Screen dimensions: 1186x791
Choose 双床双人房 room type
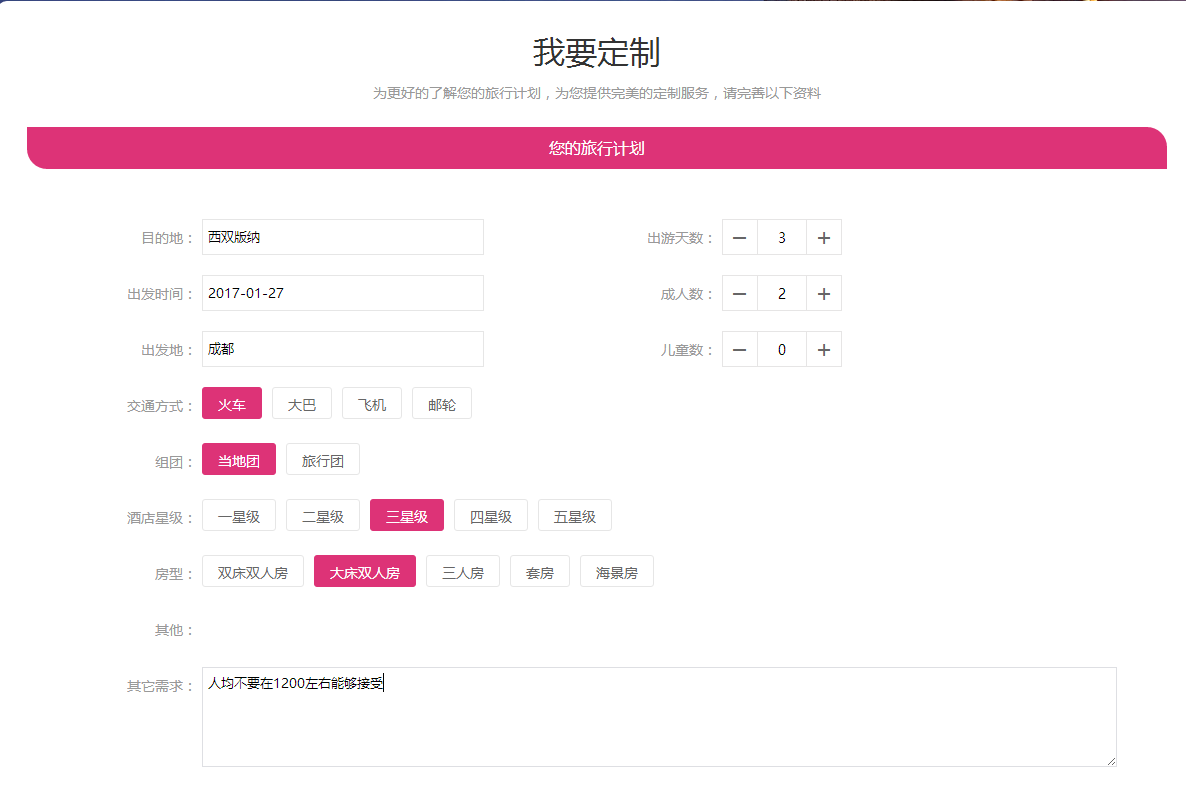point(253,572)
